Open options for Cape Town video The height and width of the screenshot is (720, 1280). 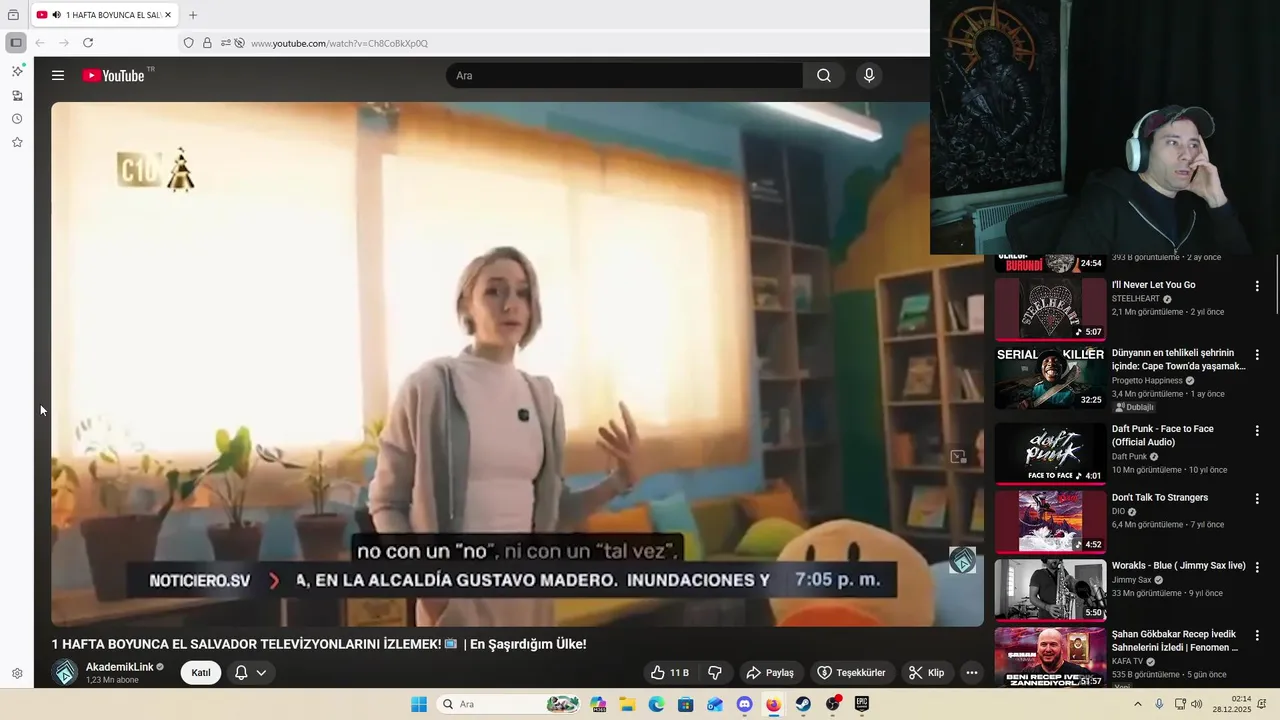pyautogui.click(x=1257, y=355)
